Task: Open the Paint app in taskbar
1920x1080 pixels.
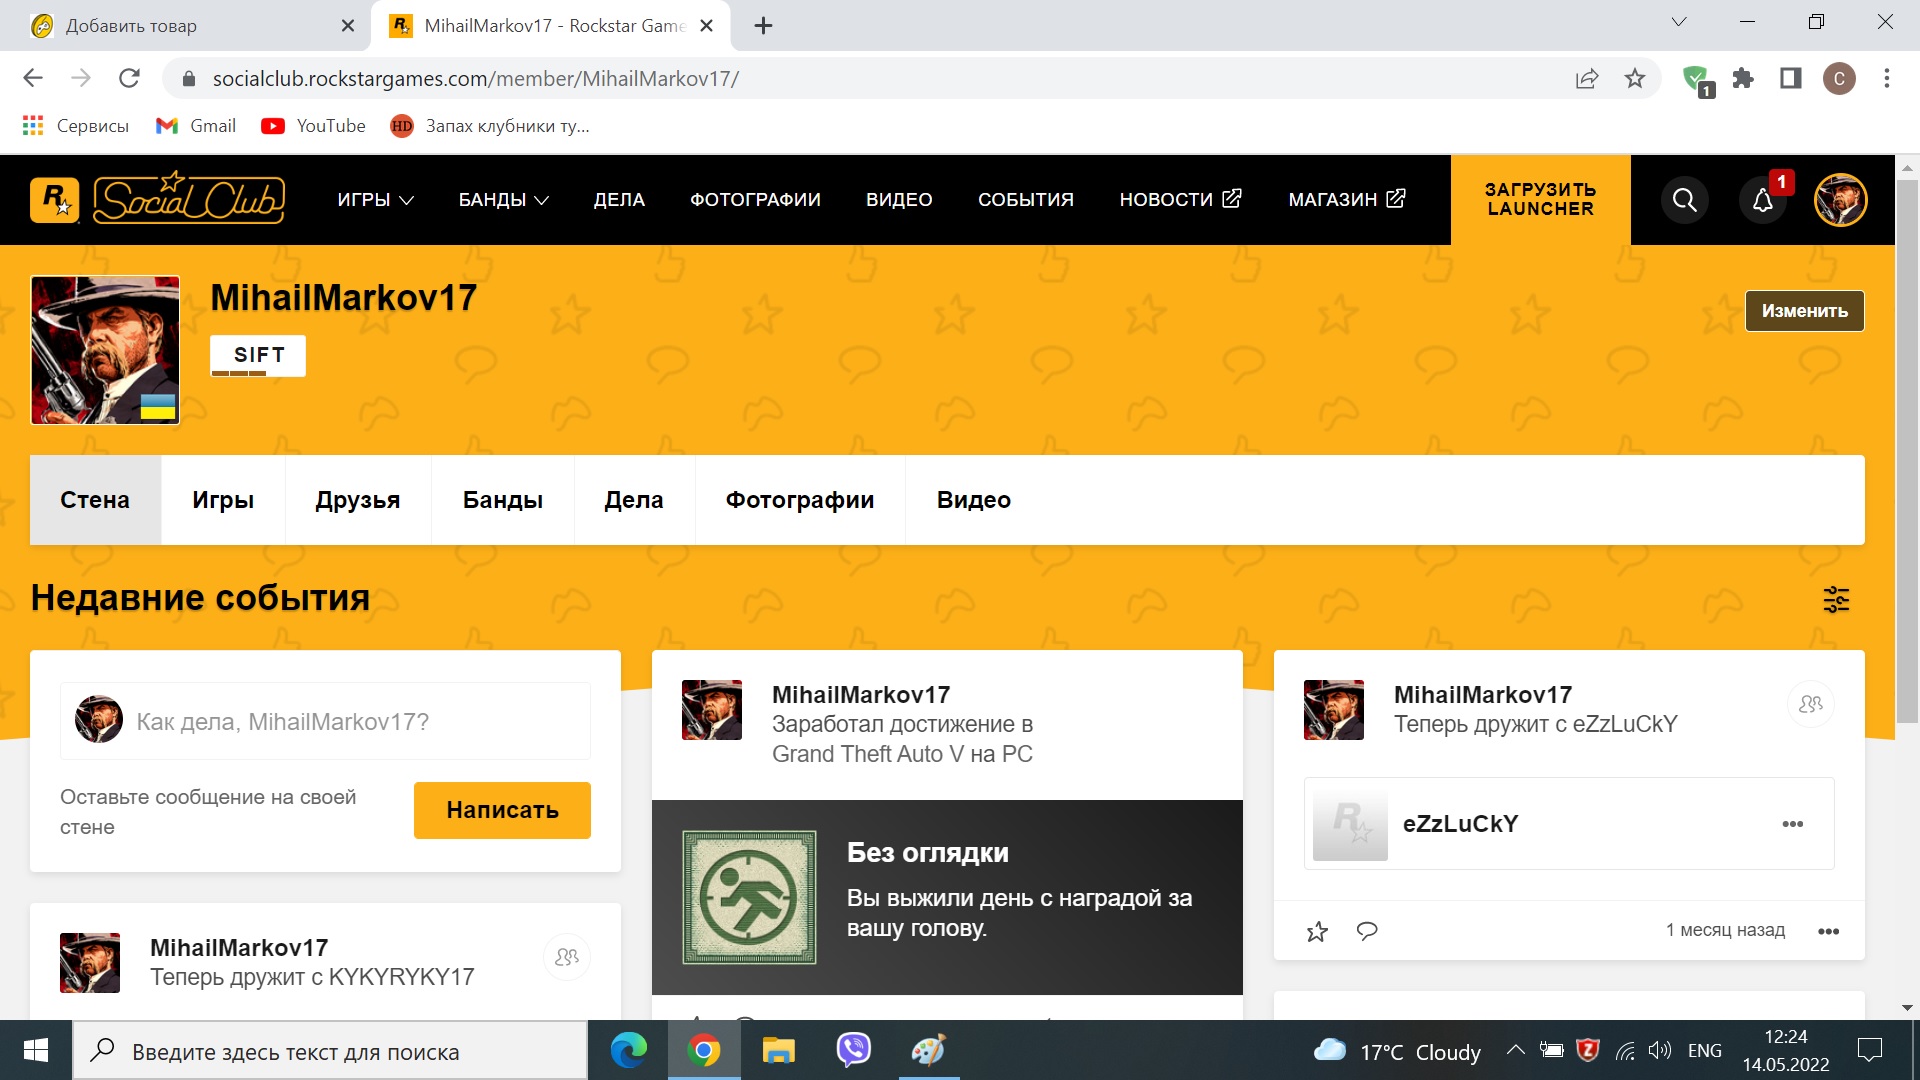Action: 928,1050
